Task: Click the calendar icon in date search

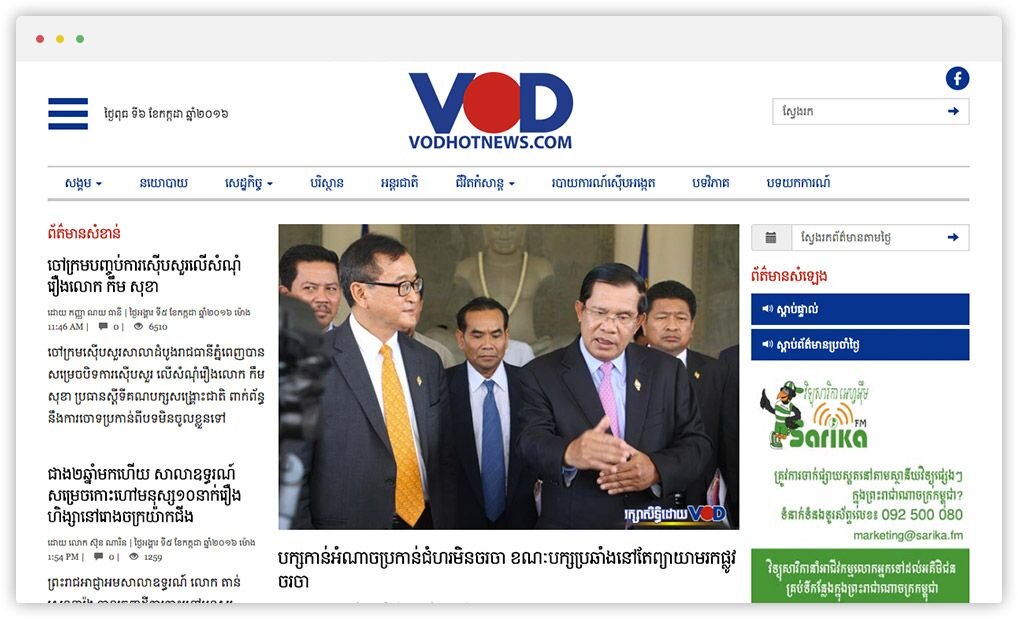Action: tap(771, 238)
